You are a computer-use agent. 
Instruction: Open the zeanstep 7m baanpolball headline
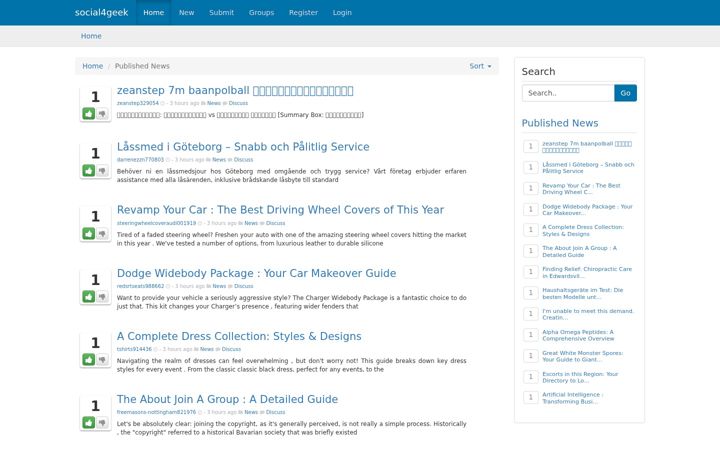(235, 90)
